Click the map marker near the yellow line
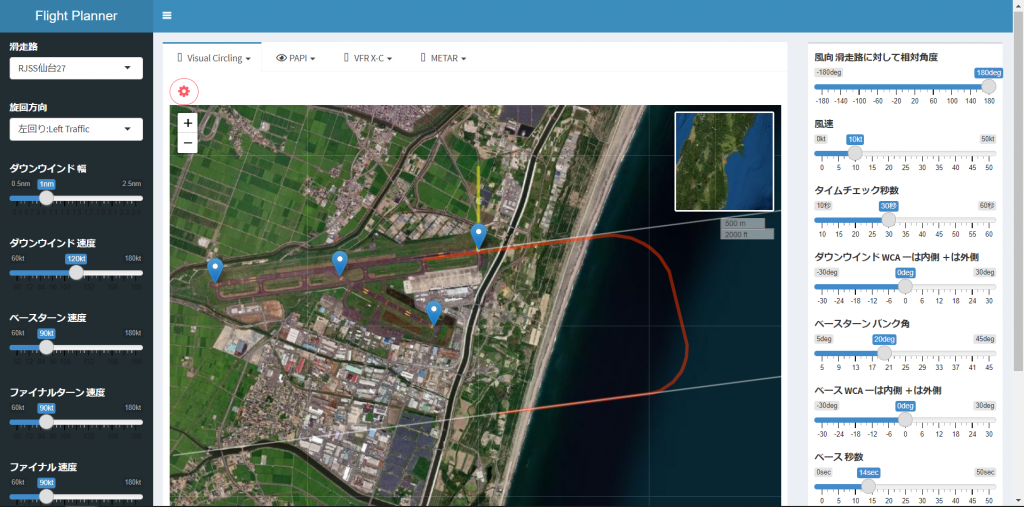The image size is (1024, 507). tap(479, 235)
